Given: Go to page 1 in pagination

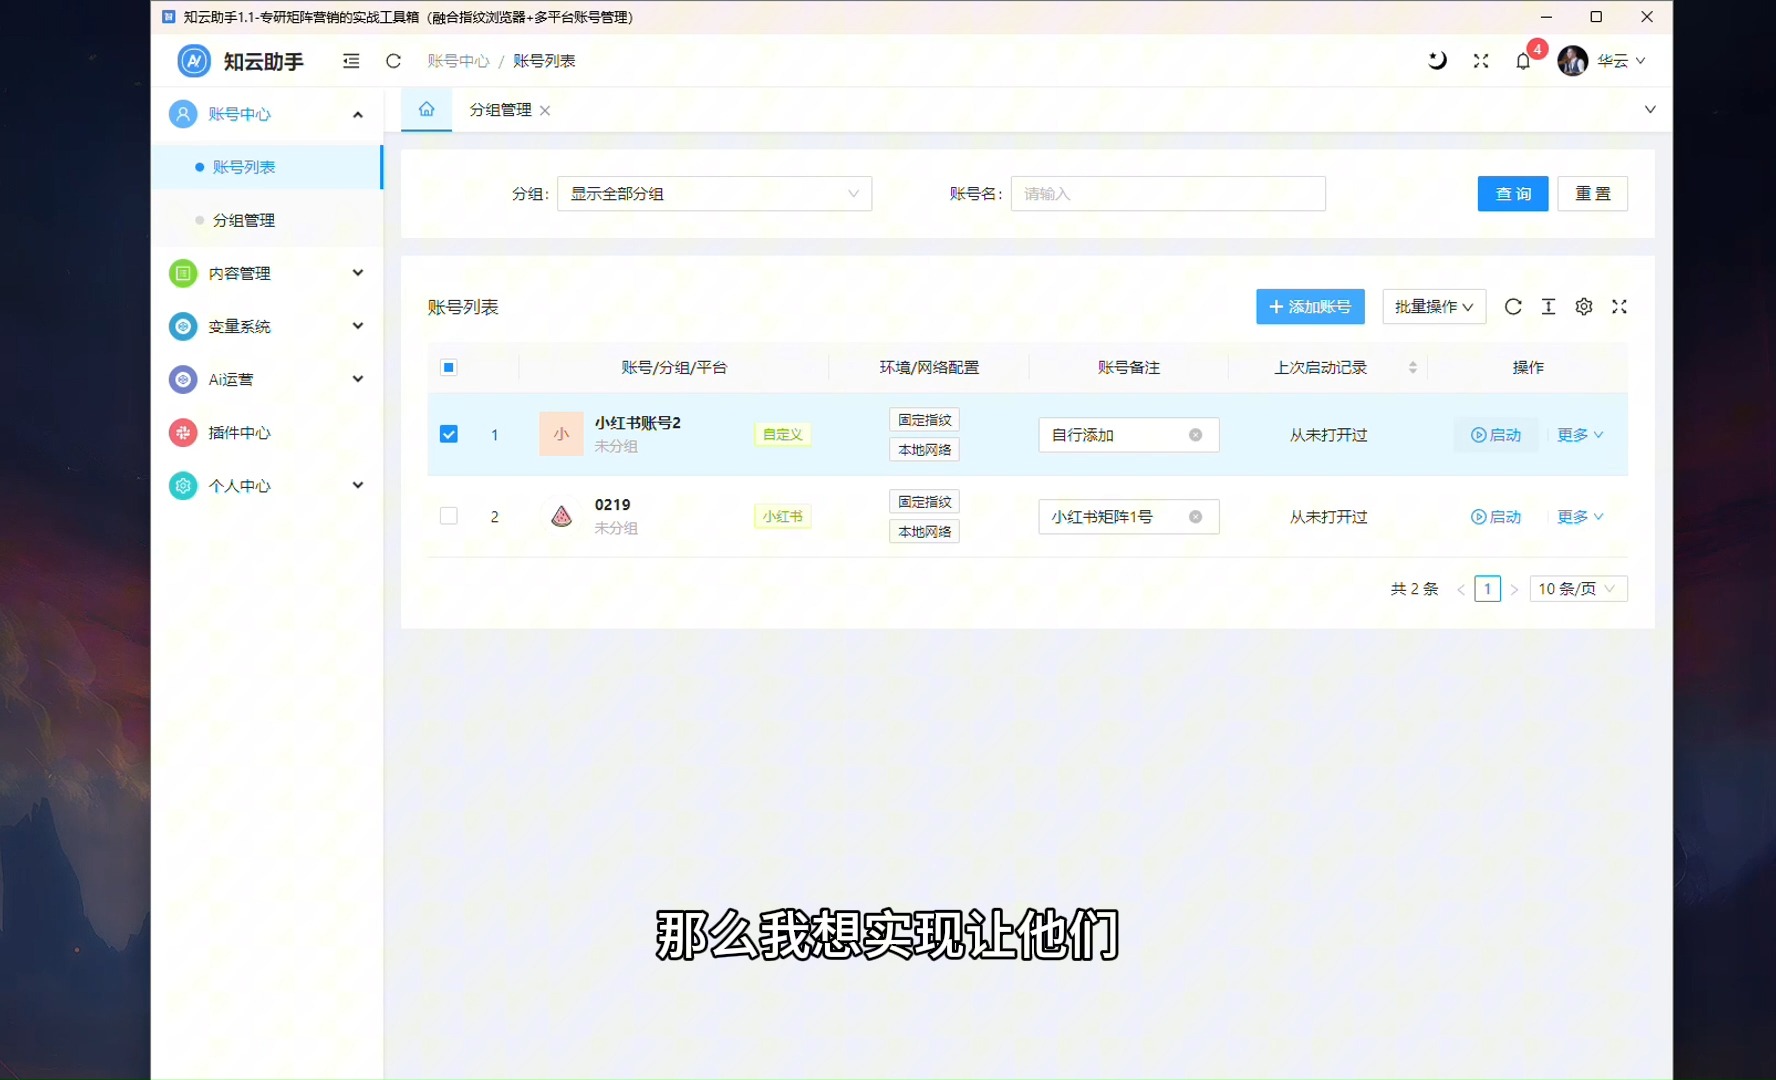Looking at the screenshot, I should [1488, 589].
